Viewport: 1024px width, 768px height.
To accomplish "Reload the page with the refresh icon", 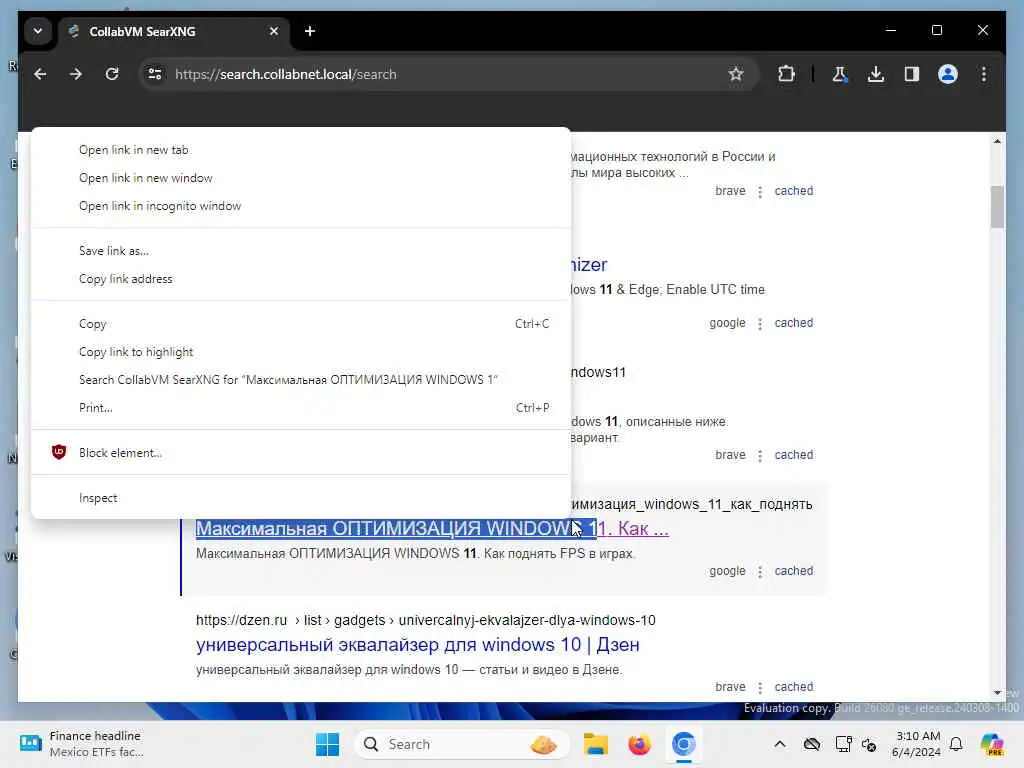I will point(112,74).
